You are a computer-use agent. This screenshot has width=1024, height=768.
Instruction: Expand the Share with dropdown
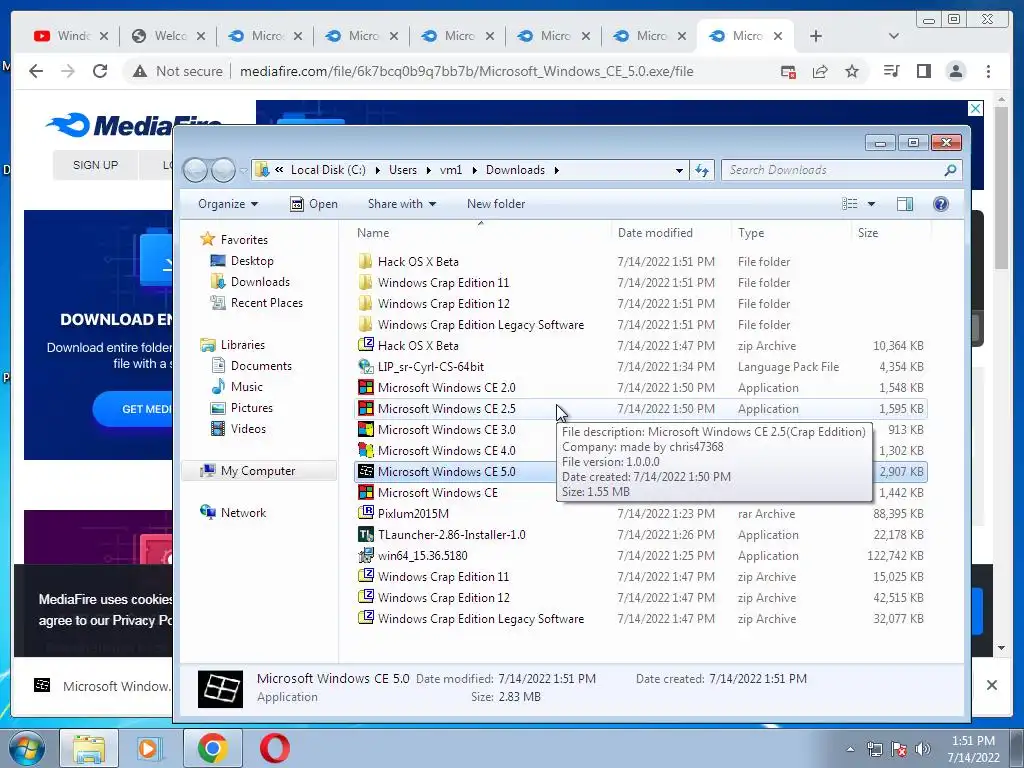pos(402,204)
